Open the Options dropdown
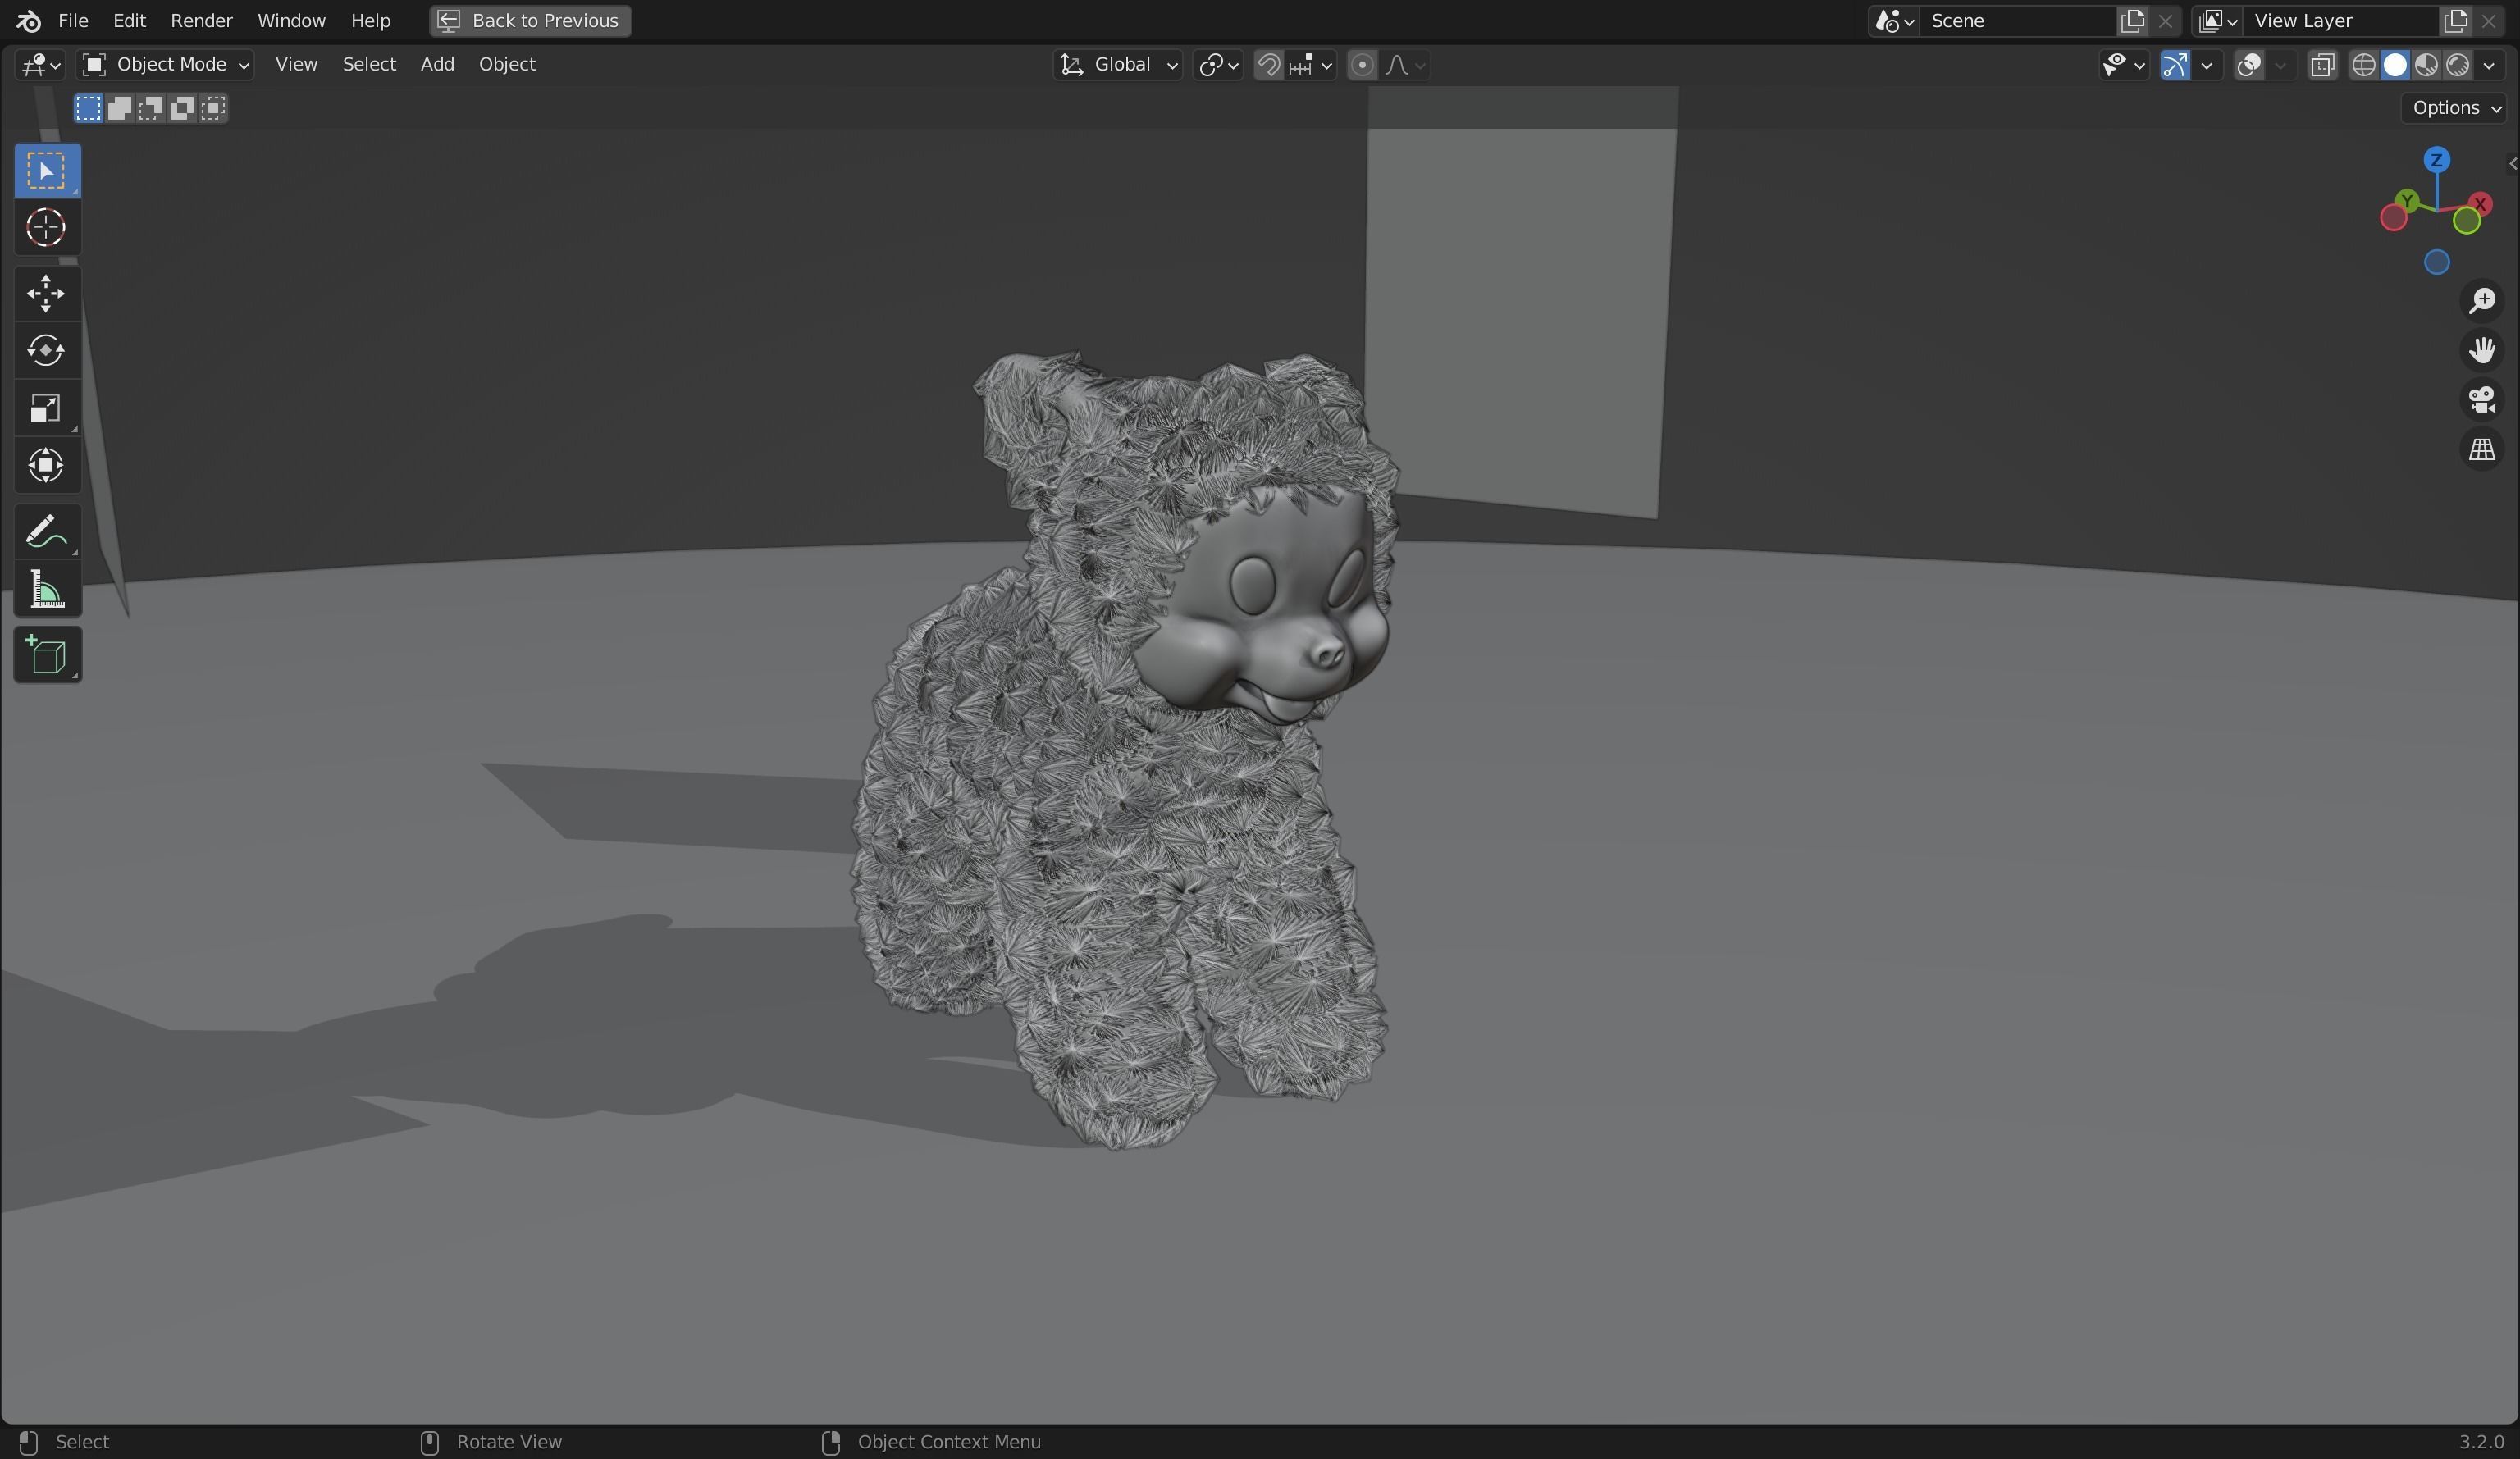 pos(2456,108)
